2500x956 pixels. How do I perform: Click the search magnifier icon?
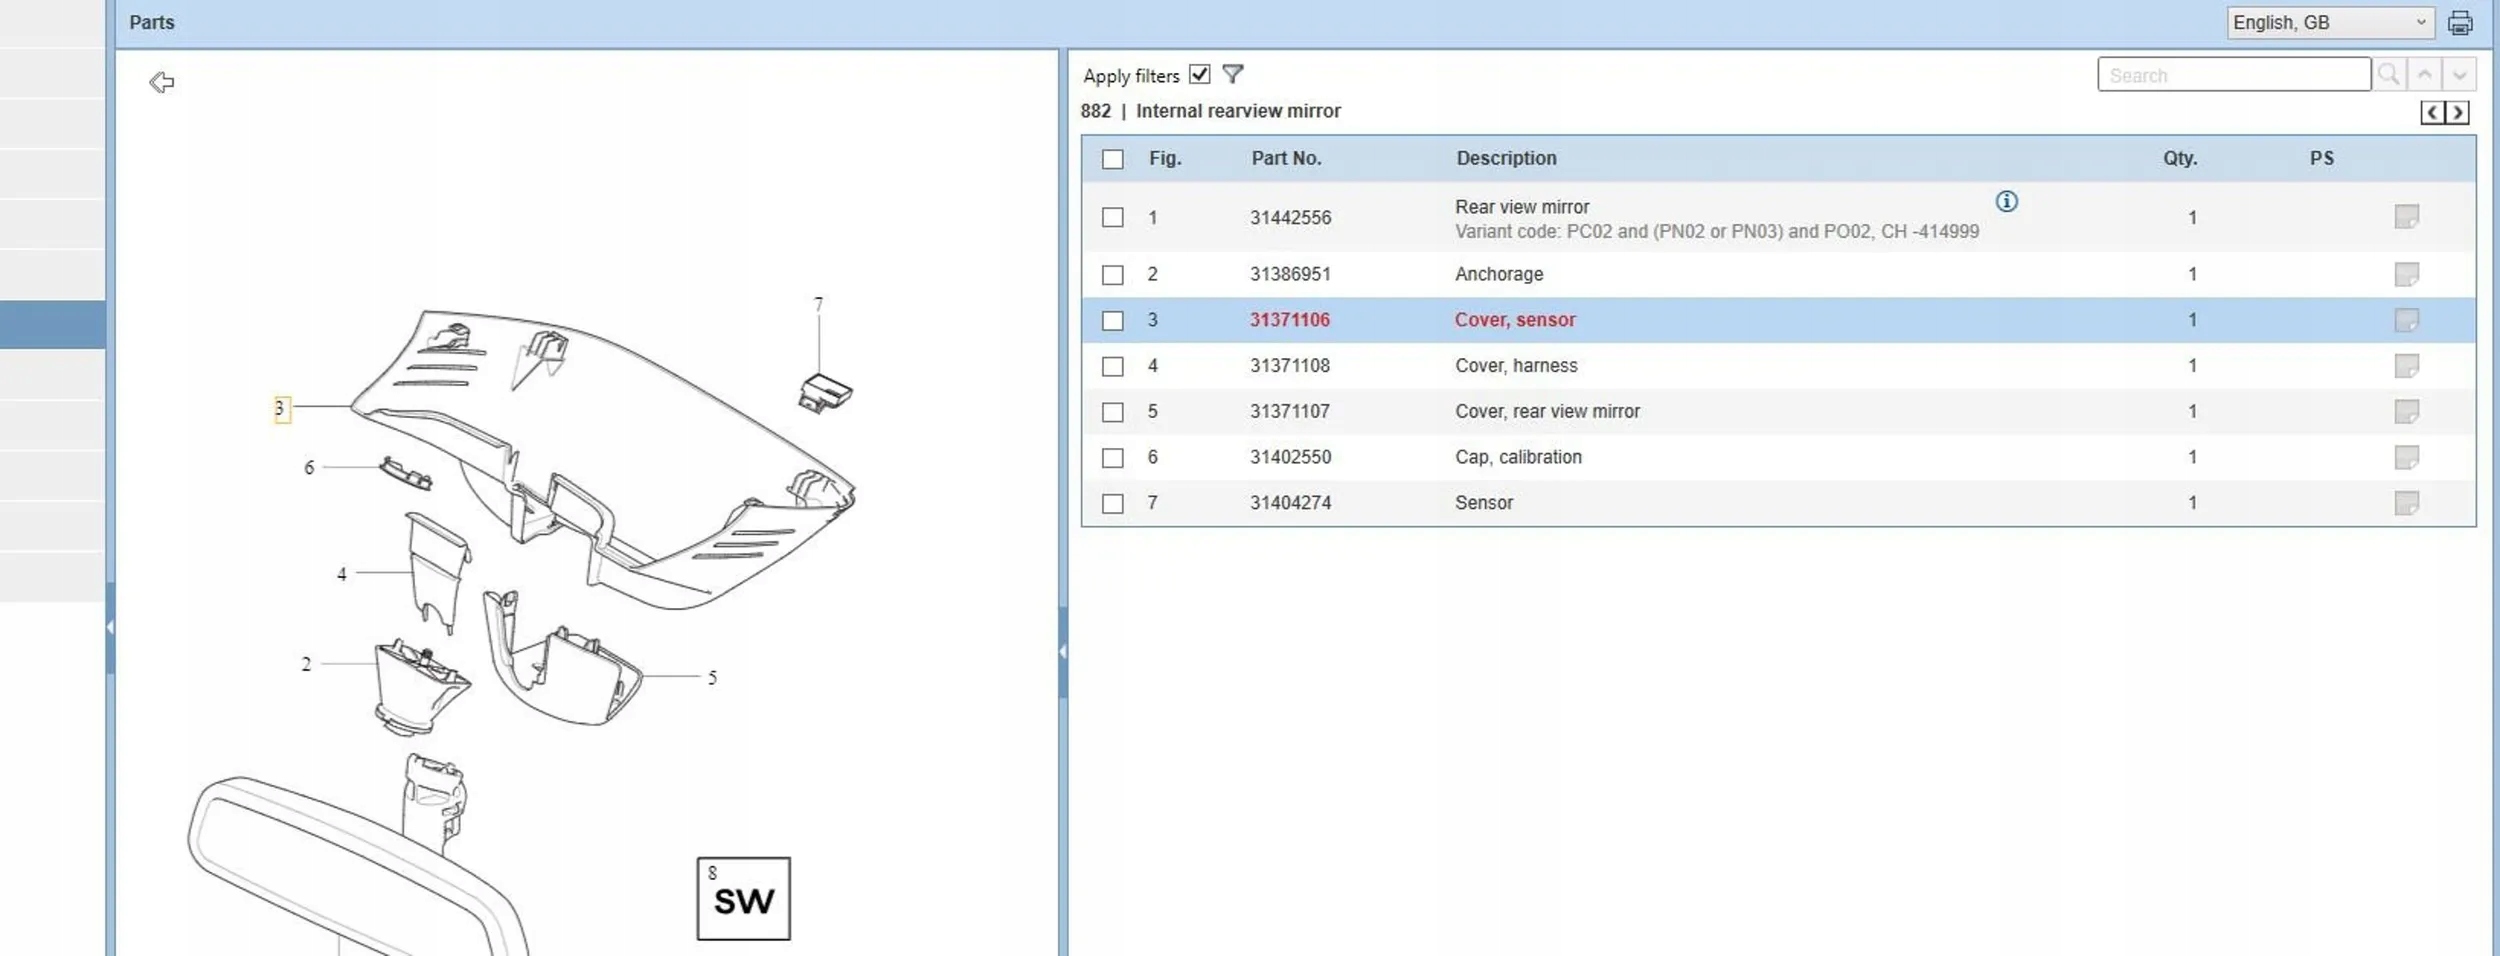click(2388, 74)
